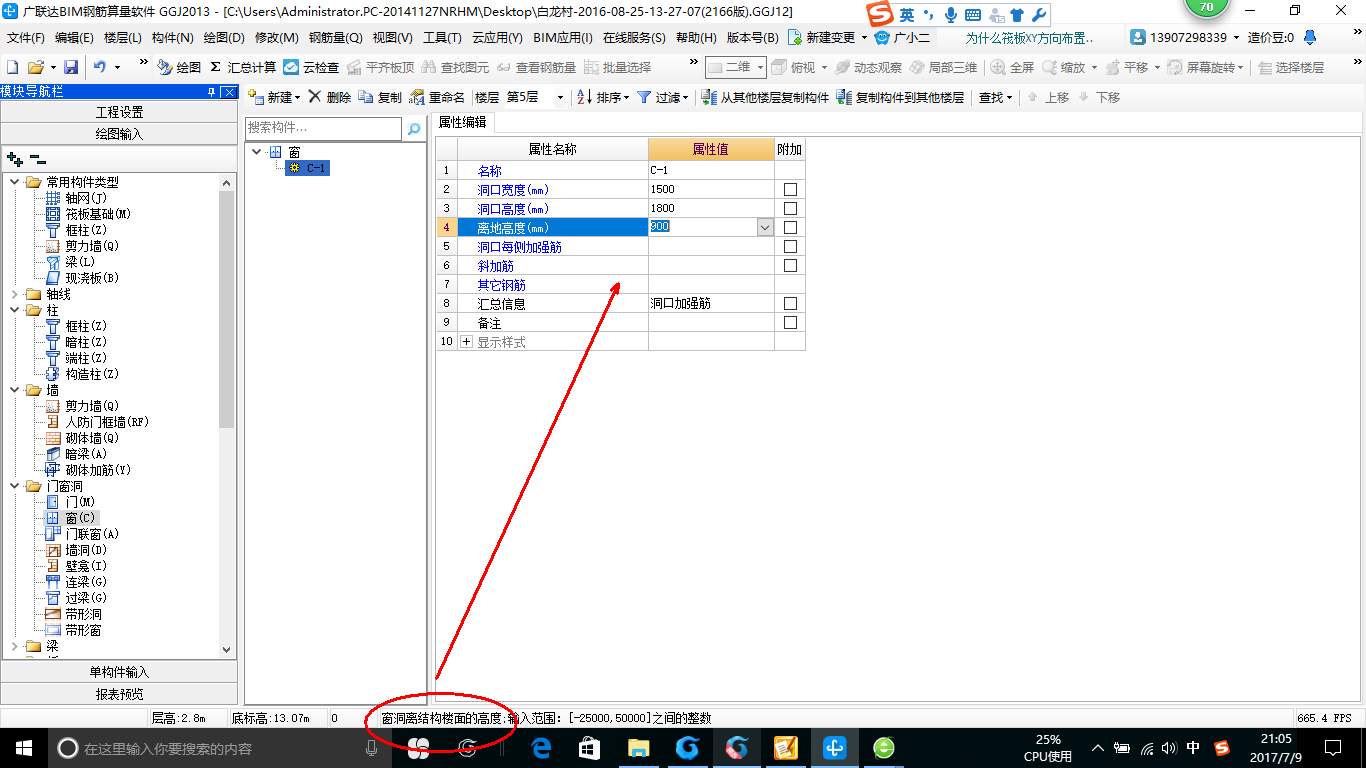The height and width of the screenshot is (768, 1366).
Task: Click the 单构件输入 panel button
Action: pyautogui.click(x=119, y=672)
